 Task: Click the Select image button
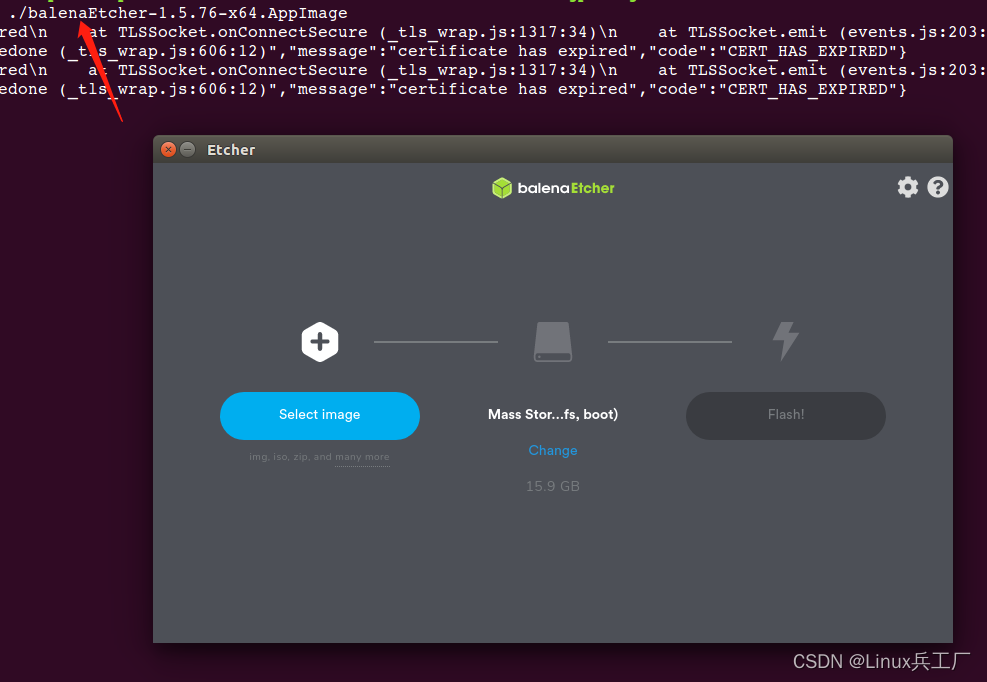(x=320, y=416)
